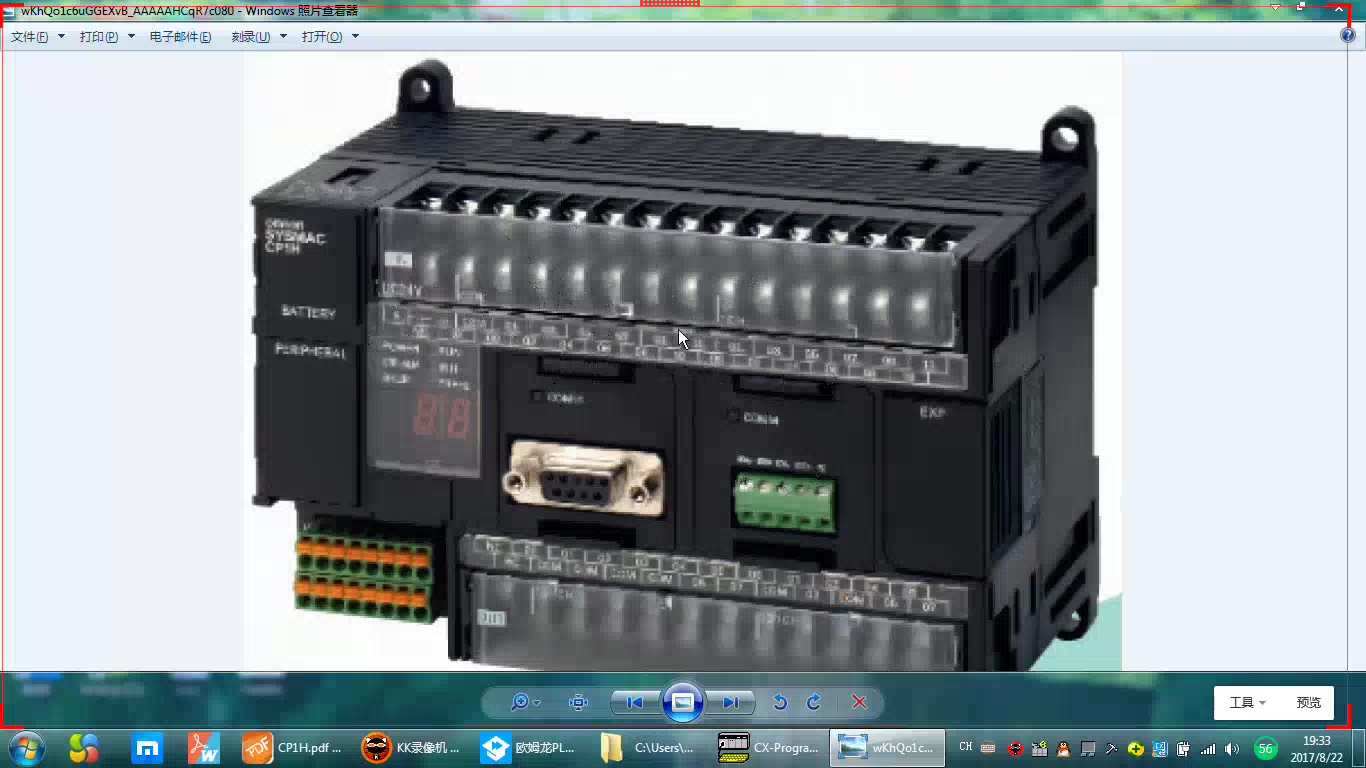Rotate the photo counterclockwise

(780, 703)
